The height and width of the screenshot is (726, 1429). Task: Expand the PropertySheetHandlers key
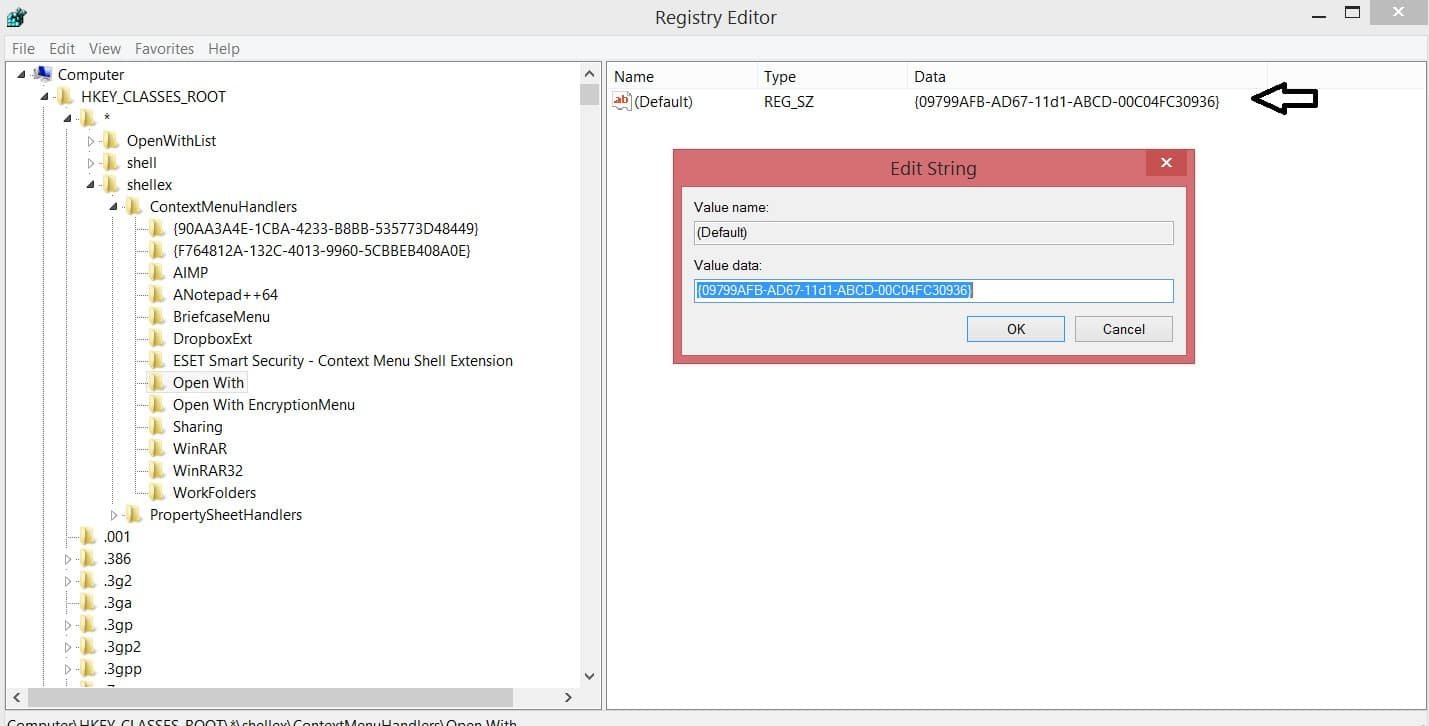coord(114,515)
